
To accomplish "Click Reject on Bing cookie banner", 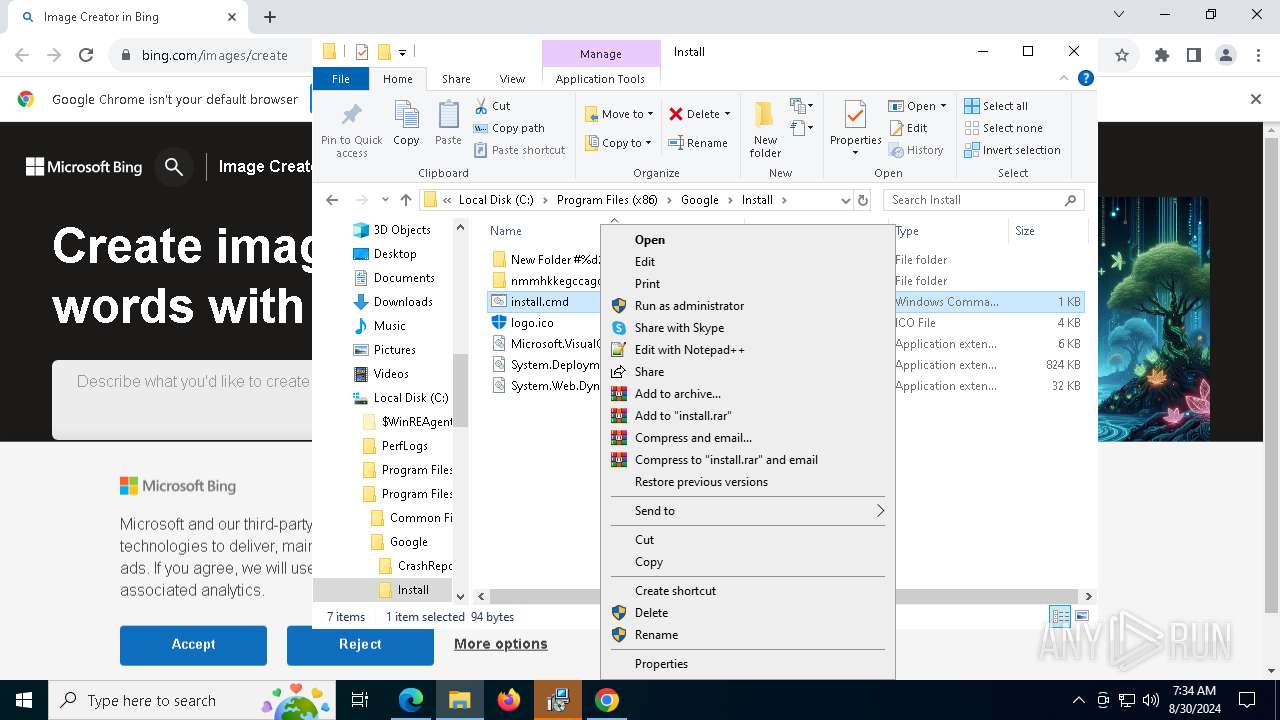I will 360,645.
